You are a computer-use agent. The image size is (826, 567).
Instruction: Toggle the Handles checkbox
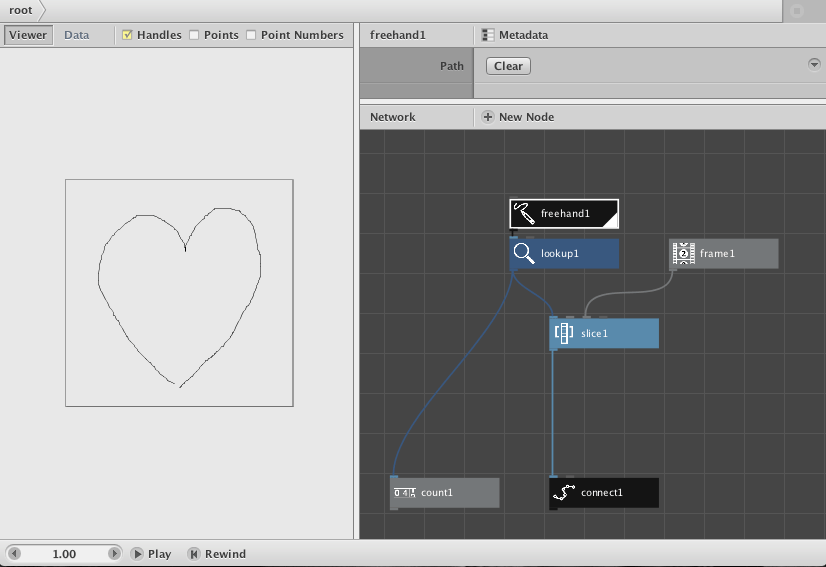pyautogui.click(x=127, y=35)
